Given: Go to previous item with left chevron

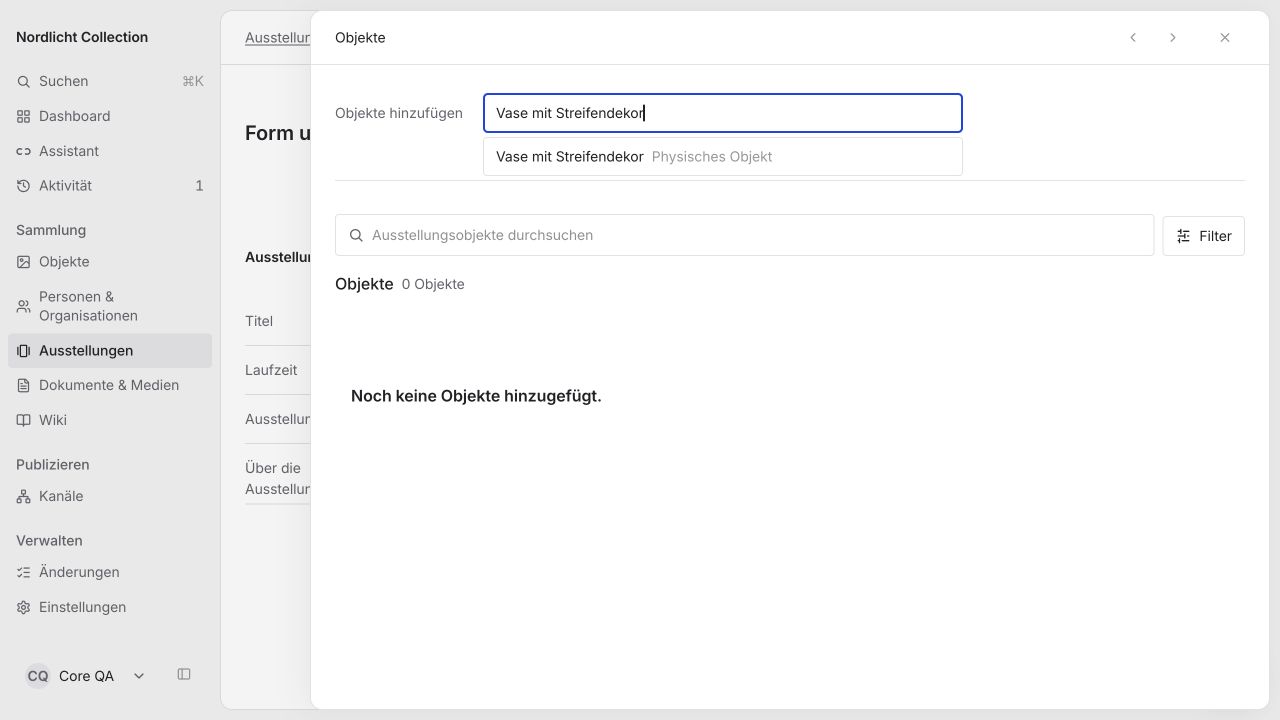Looking at the screenshot, I should click(x=1133, y=38).
